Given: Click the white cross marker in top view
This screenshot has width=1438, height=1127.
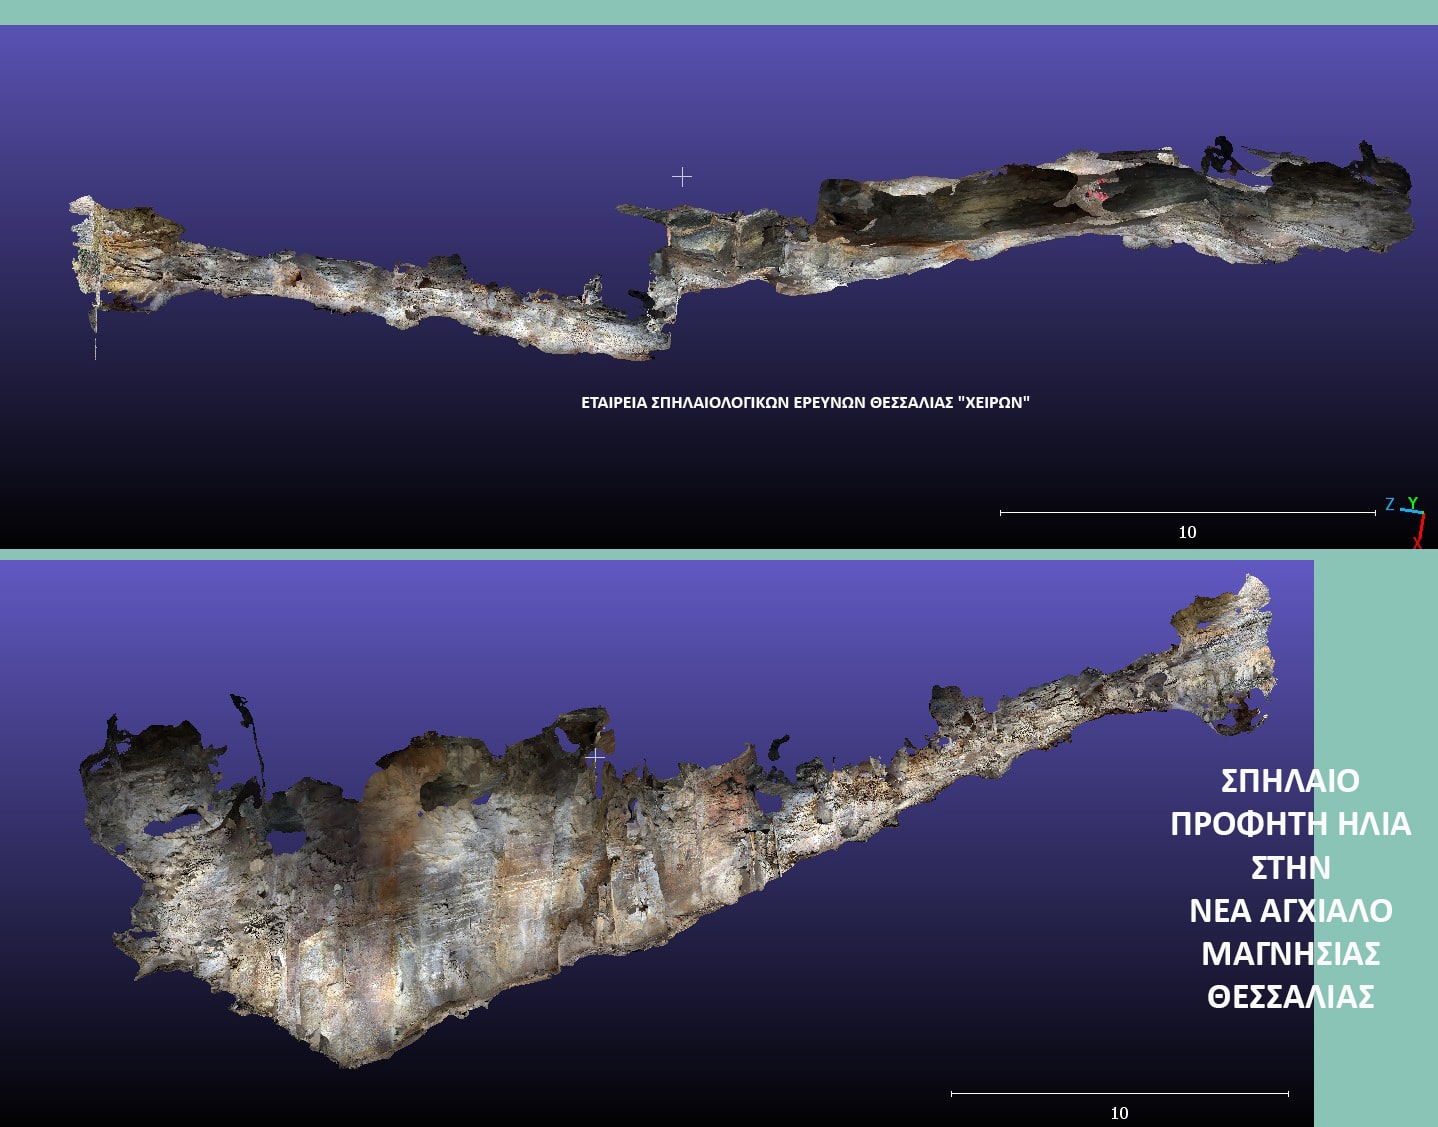Looking at the screenshot, I should click(x=682, y=177).
